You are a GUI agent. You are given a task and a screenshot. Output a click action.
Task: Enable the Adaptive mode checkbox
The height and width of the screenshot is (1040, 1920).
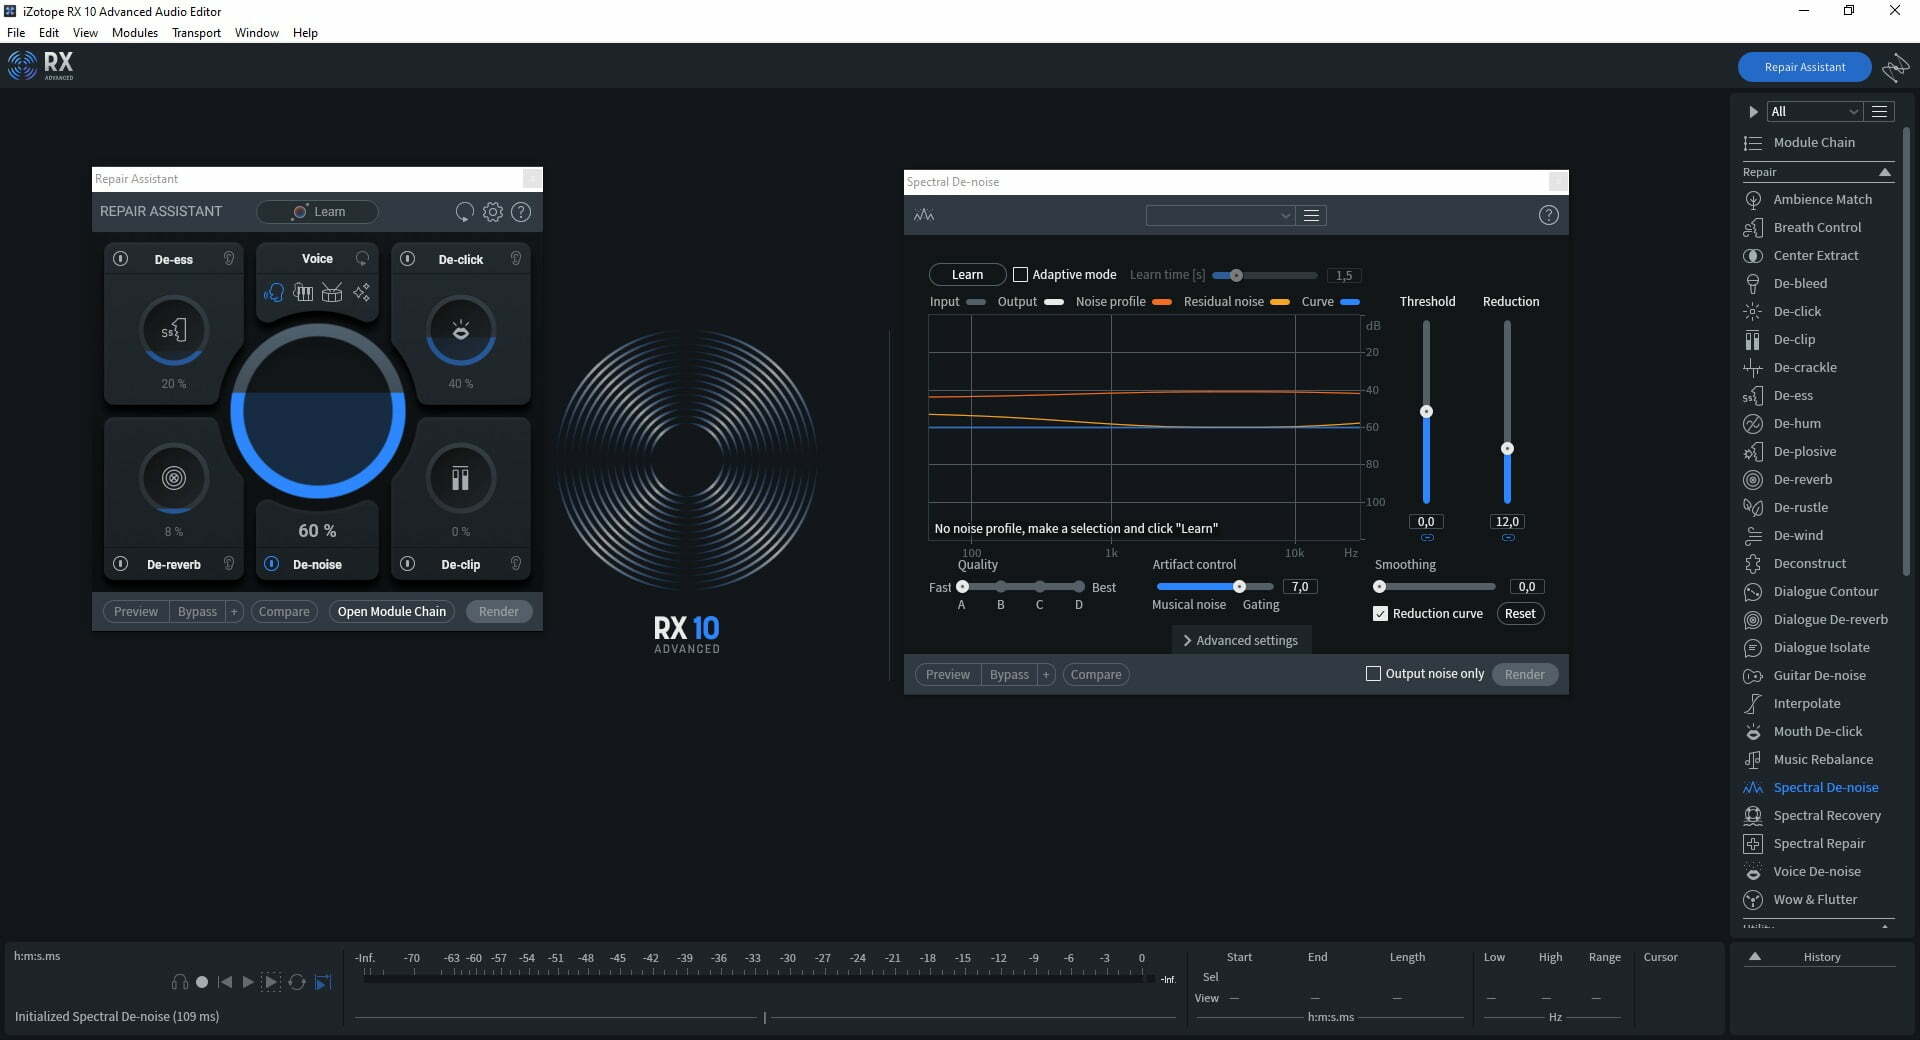pos(1020,275)
